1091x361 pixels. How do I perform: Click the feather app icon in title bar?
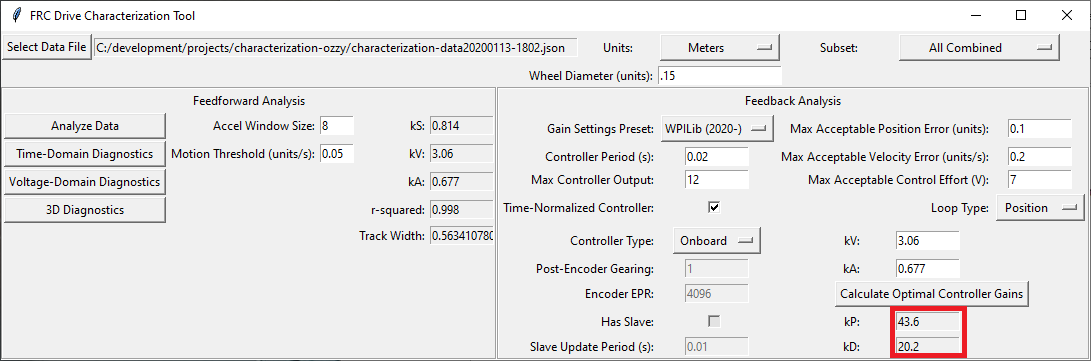(17, 15)
